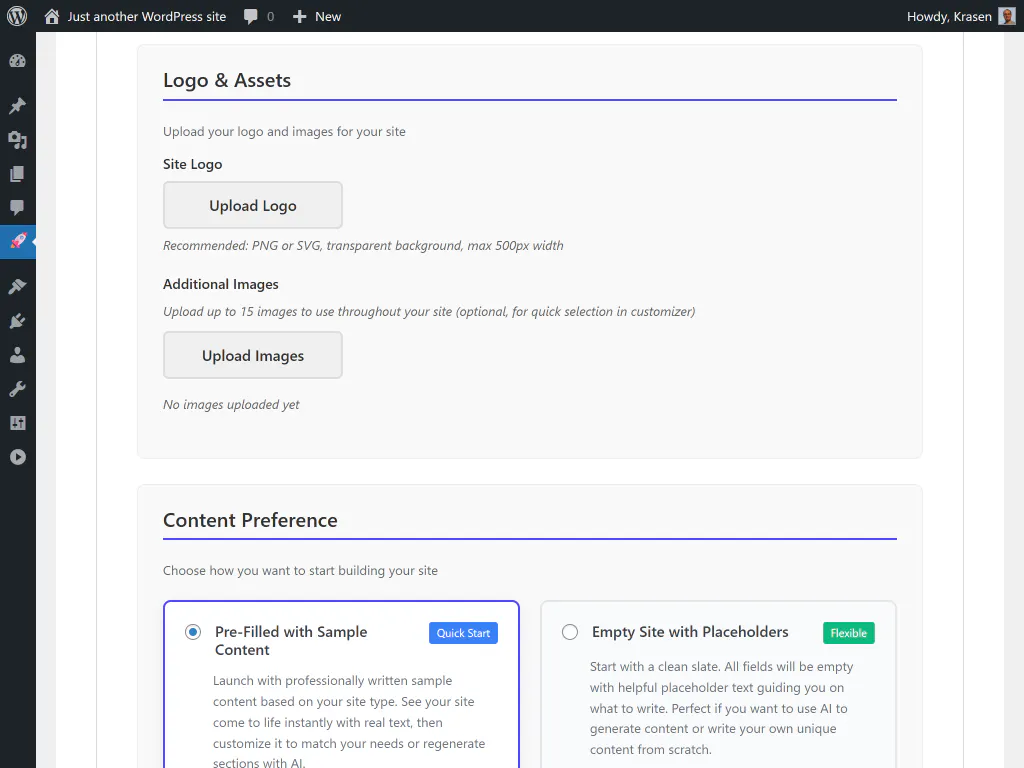Open Media library sidebar icon
Image resolution: width=1024 pixels, height=768 pixels.
[18, 140]
